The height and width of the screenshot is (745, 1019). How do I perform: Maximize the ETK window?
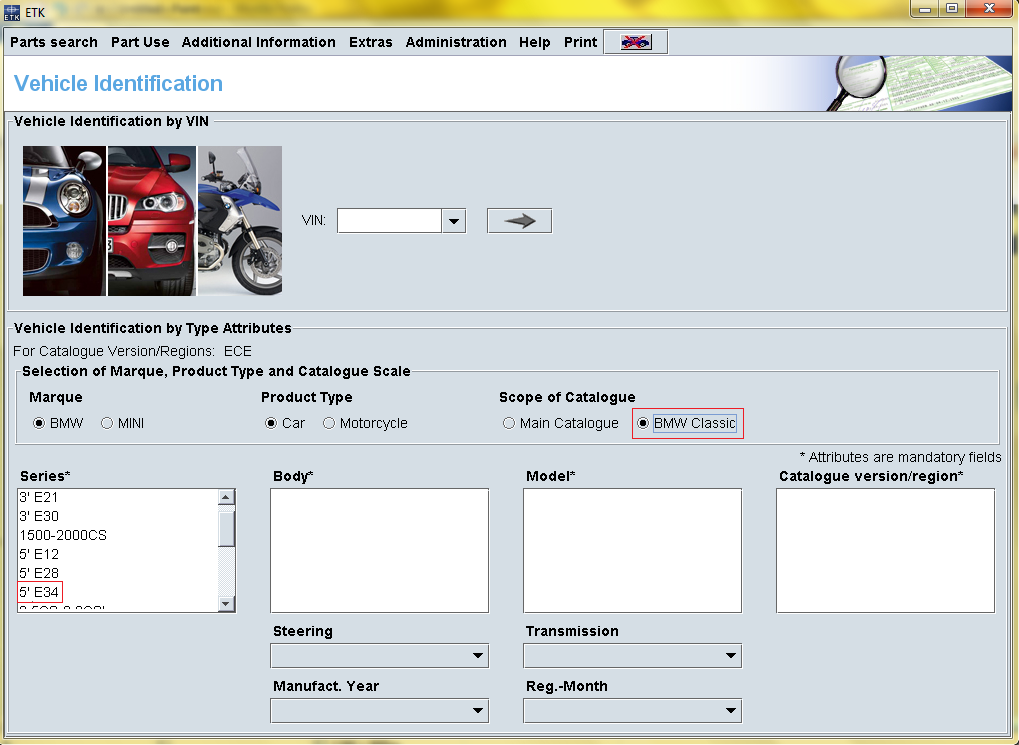[952, 9]
